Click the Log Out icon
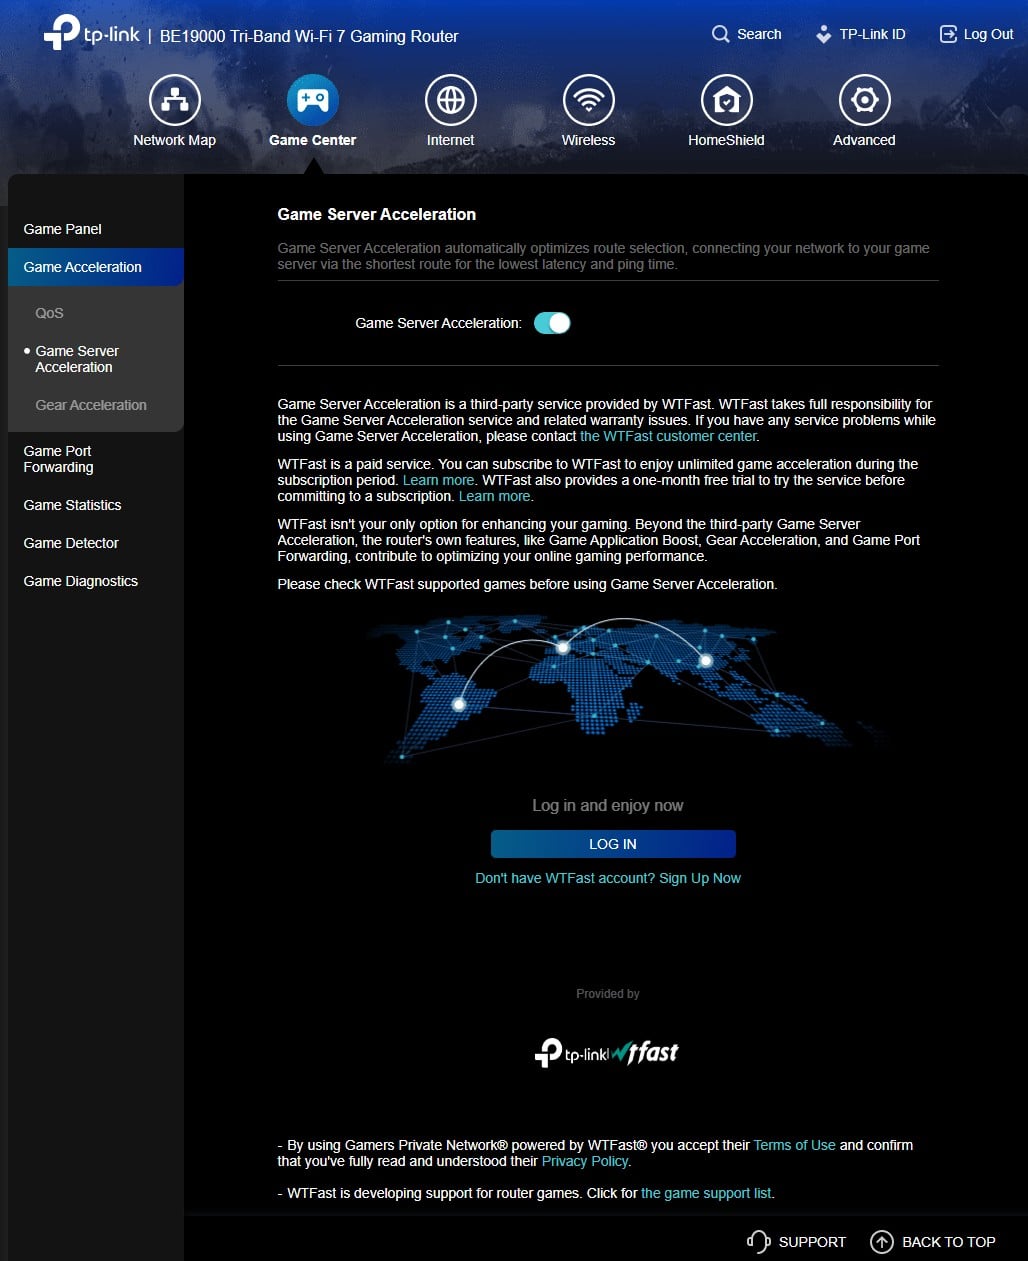Image resolution: width=1028 pixels, height=1261 pixels. 948,34
